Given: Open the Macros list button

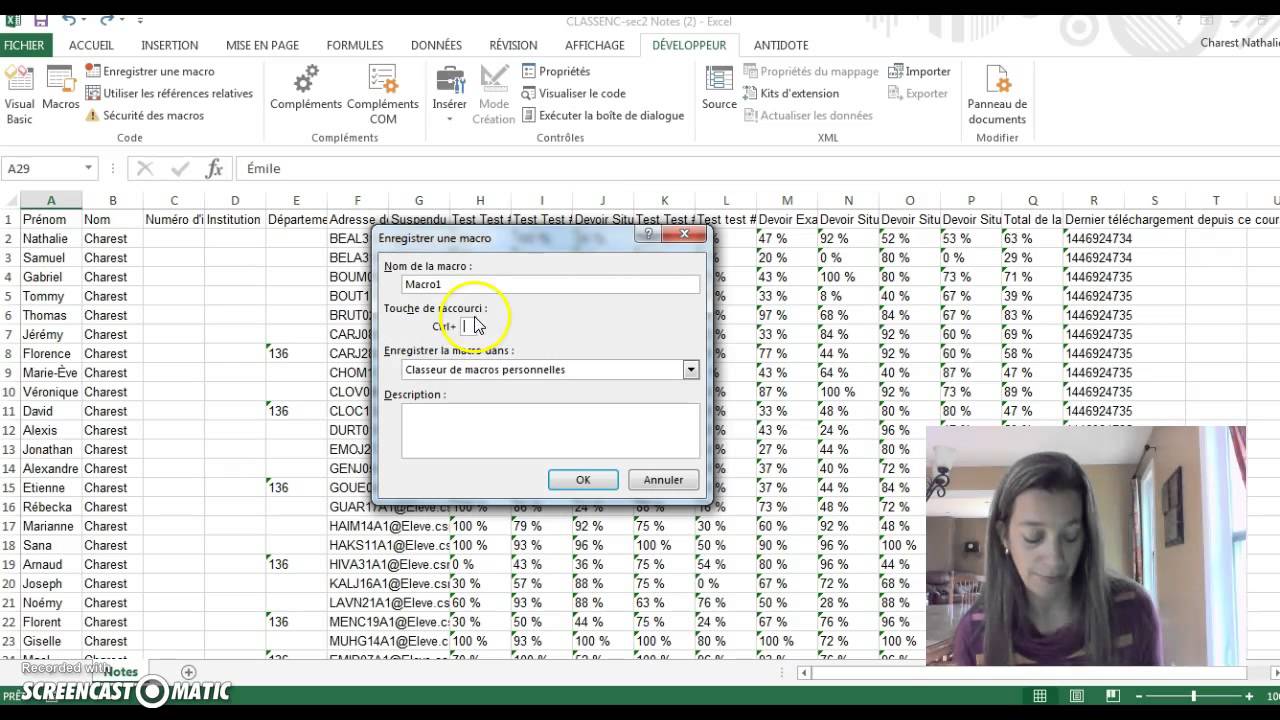Looking at the screenshot, I should (x=60, y=89).
